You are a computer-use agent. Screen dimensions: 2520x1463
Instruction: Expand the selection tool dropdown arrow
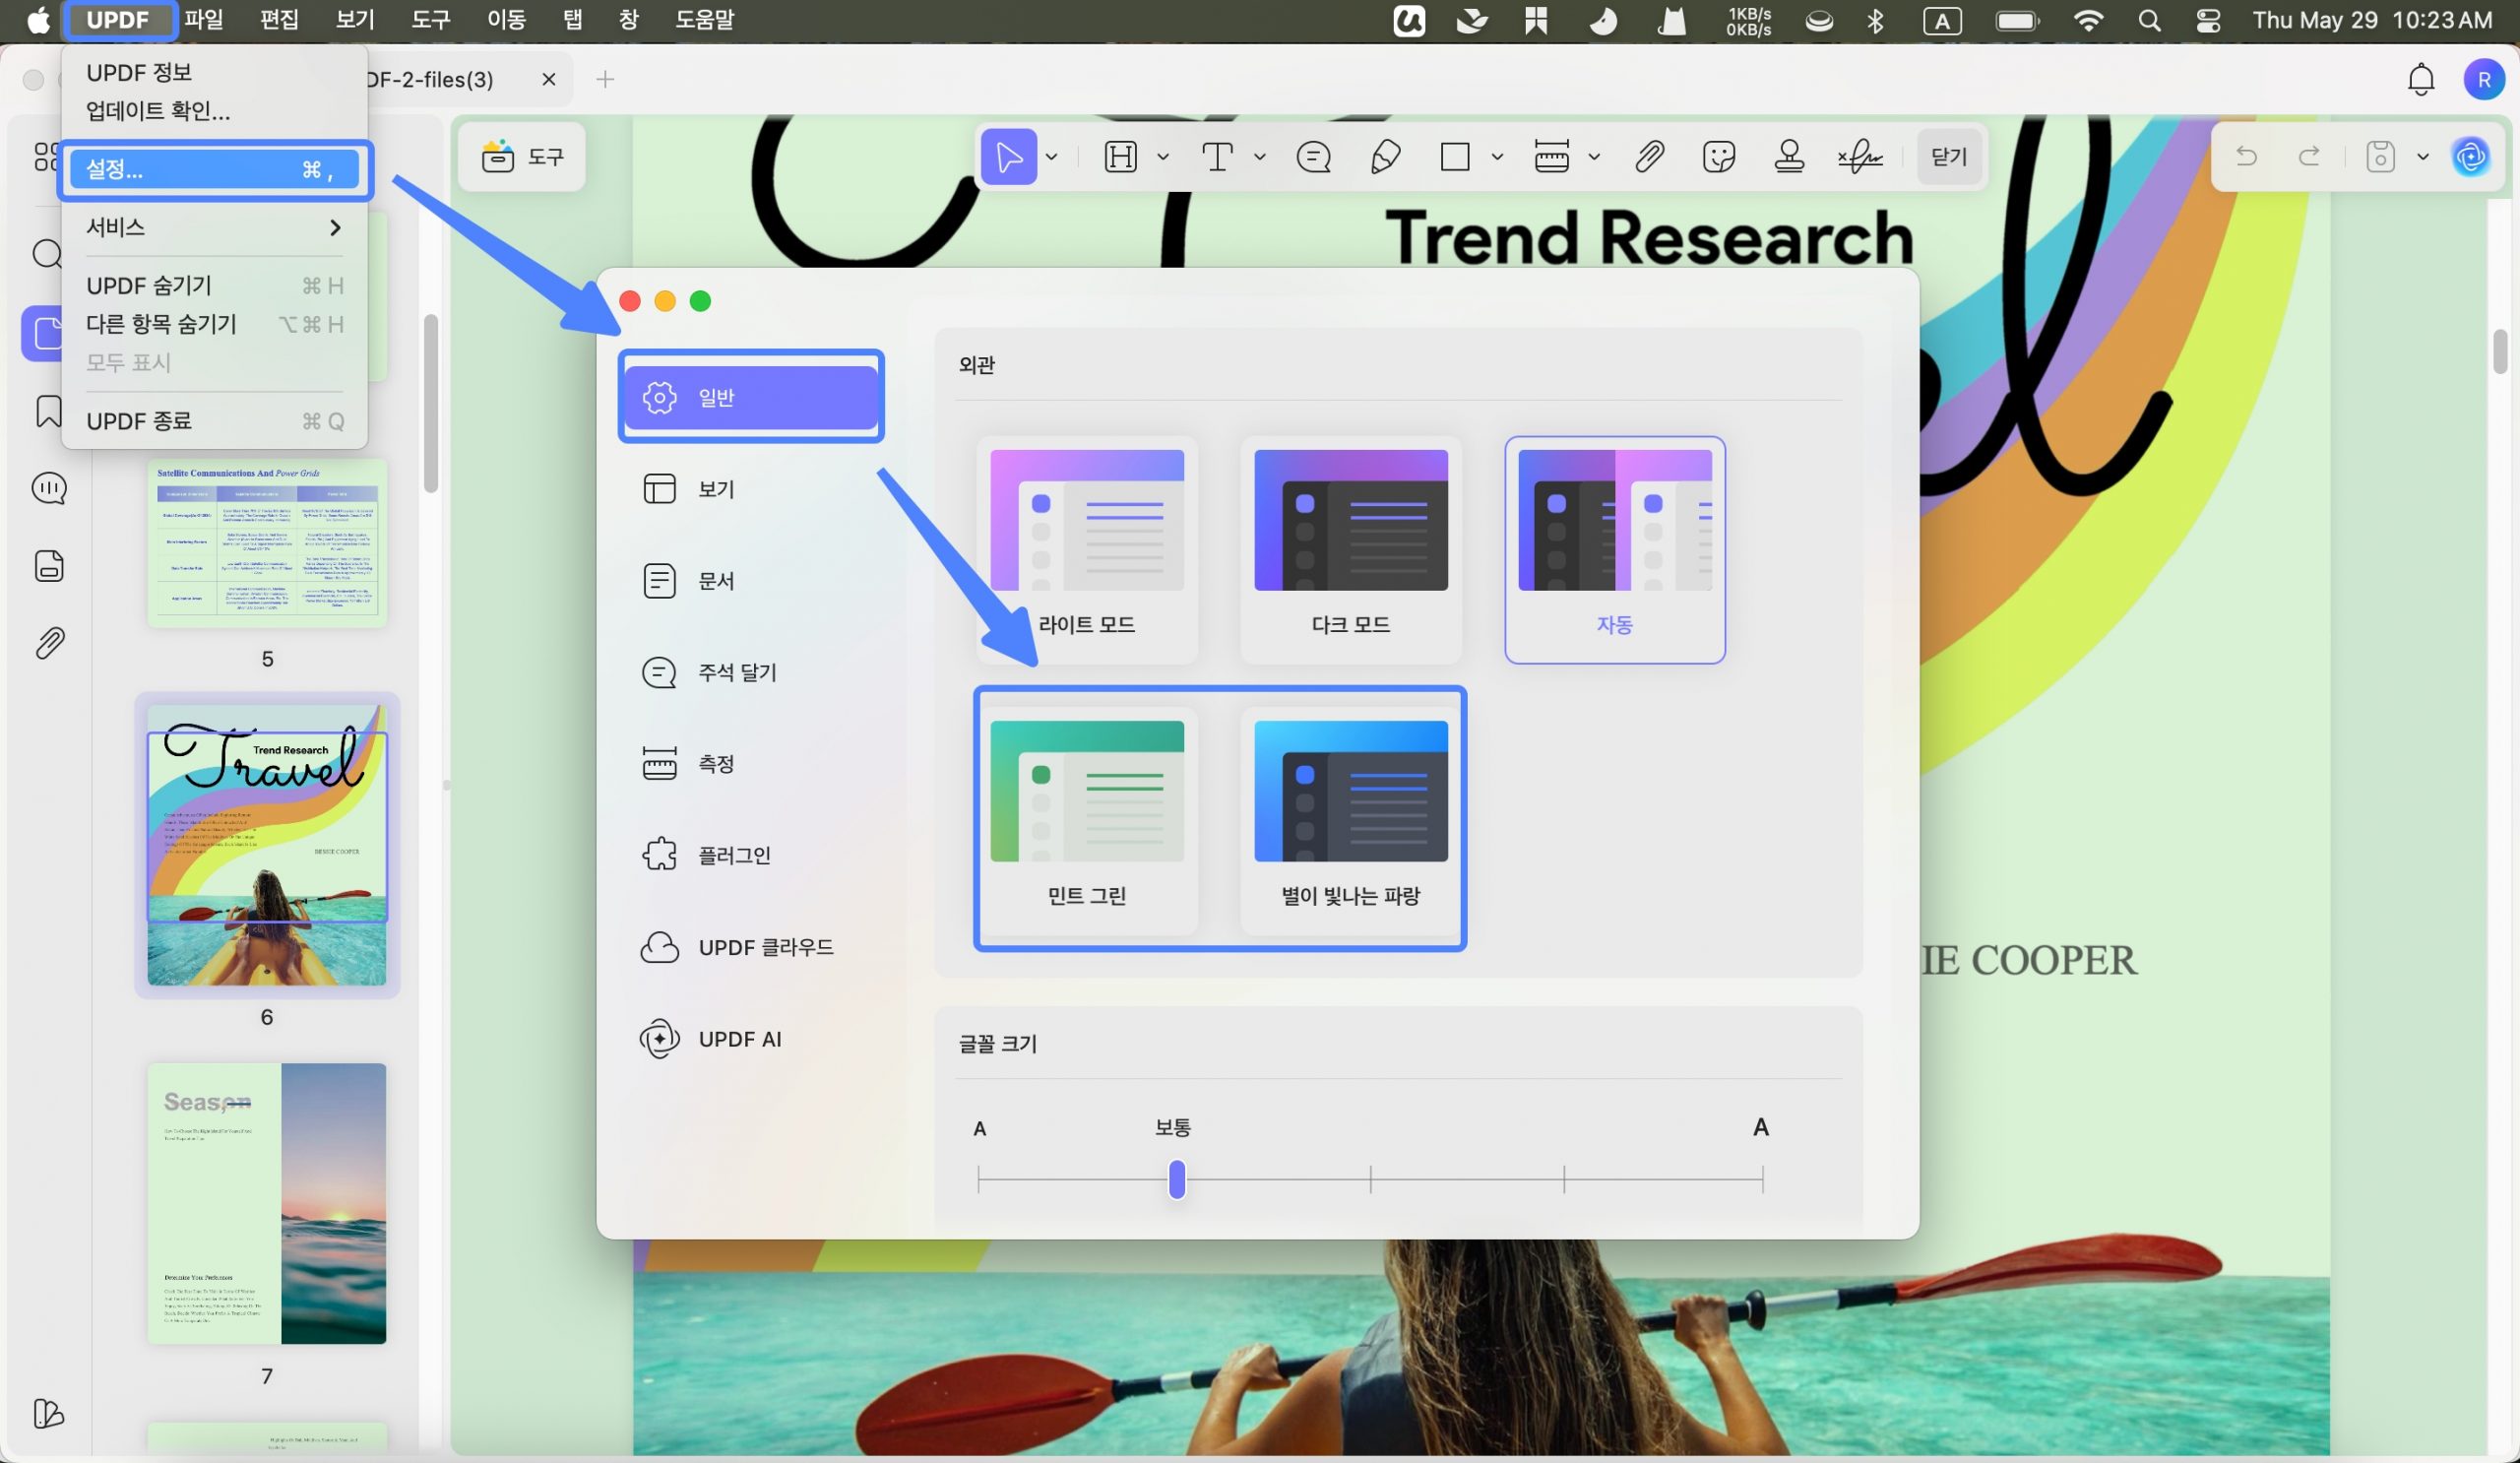(x=1051, y=157)
